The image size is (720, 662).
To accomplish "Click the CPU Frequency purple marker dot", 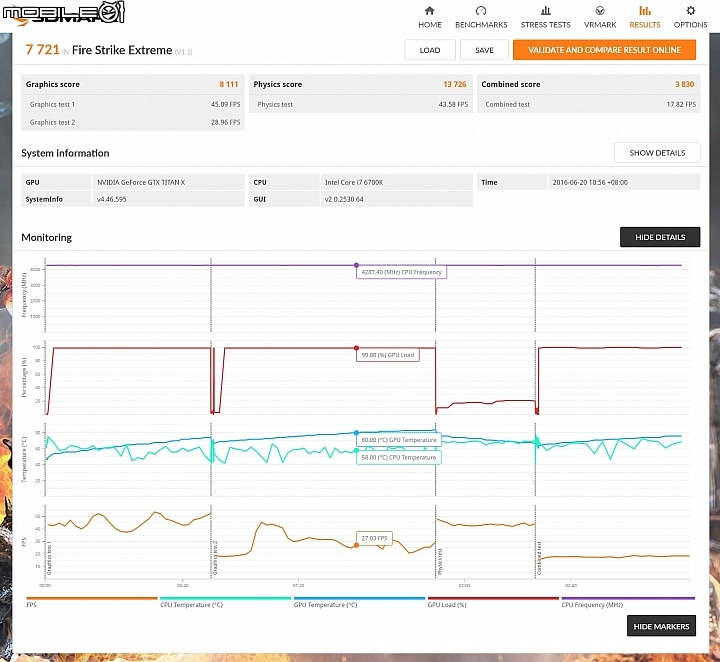I will 356,265.
